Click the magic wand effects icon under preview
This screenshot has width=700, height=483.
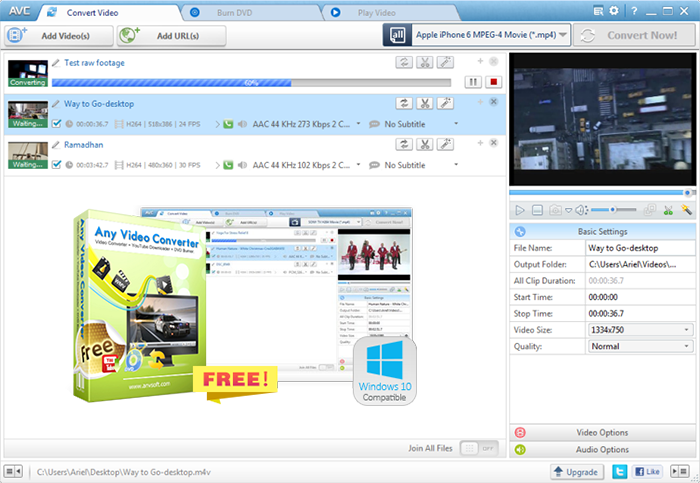click(x=686, y=210)
